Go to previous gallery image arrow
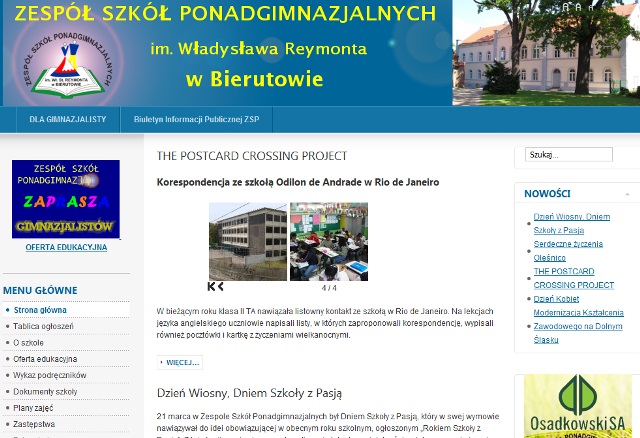This screenshot has width=640, height=438. [220, 287]
